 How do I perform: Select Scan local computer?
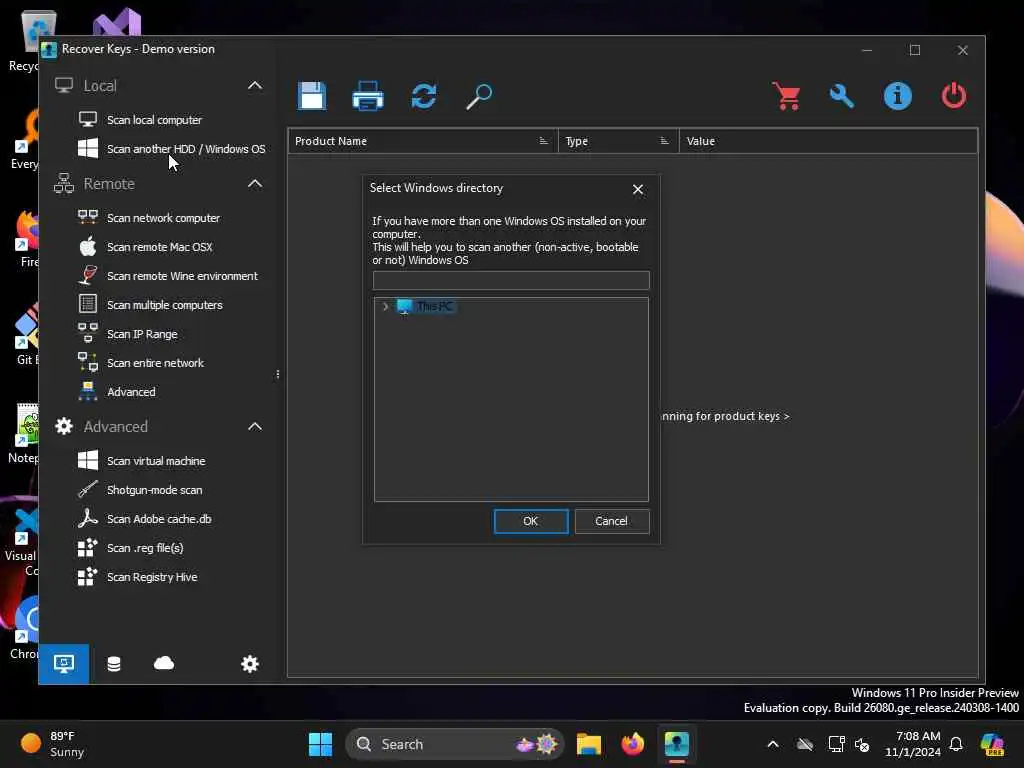pos(154,120)
